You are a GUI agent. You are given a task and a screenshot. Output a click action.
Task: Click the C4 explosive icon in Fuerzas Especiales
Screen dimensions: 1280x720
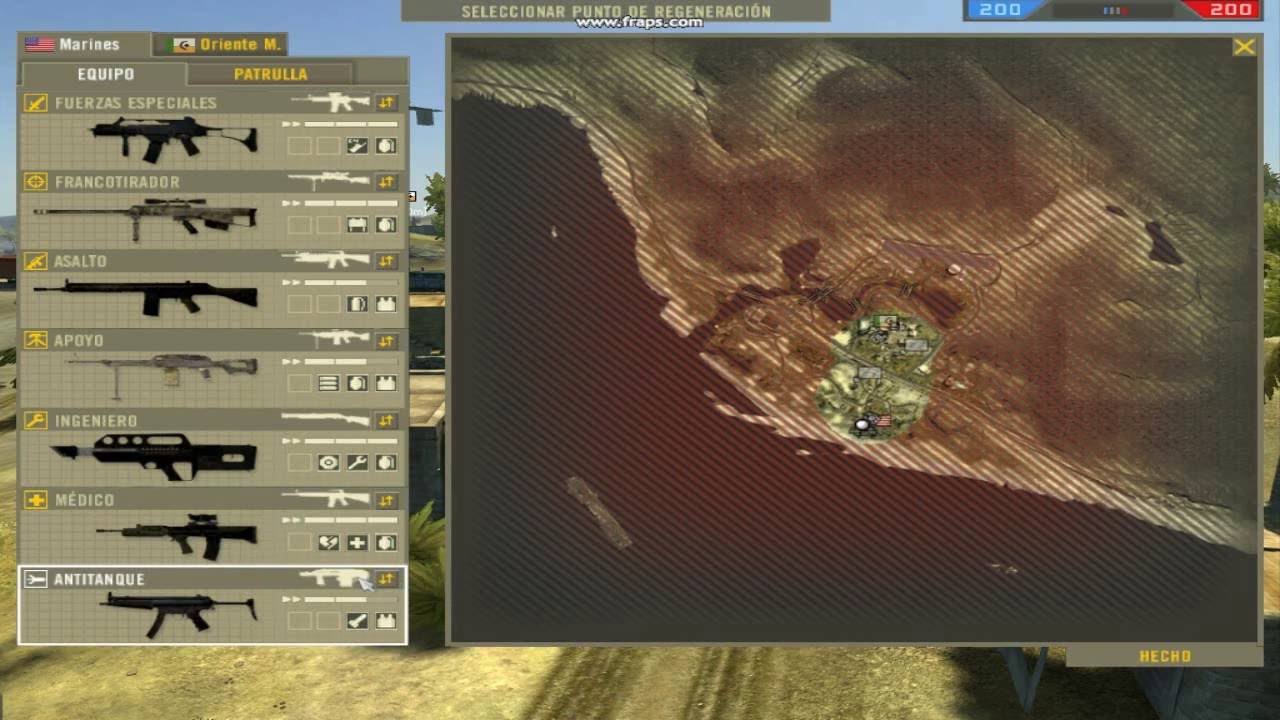357,146
